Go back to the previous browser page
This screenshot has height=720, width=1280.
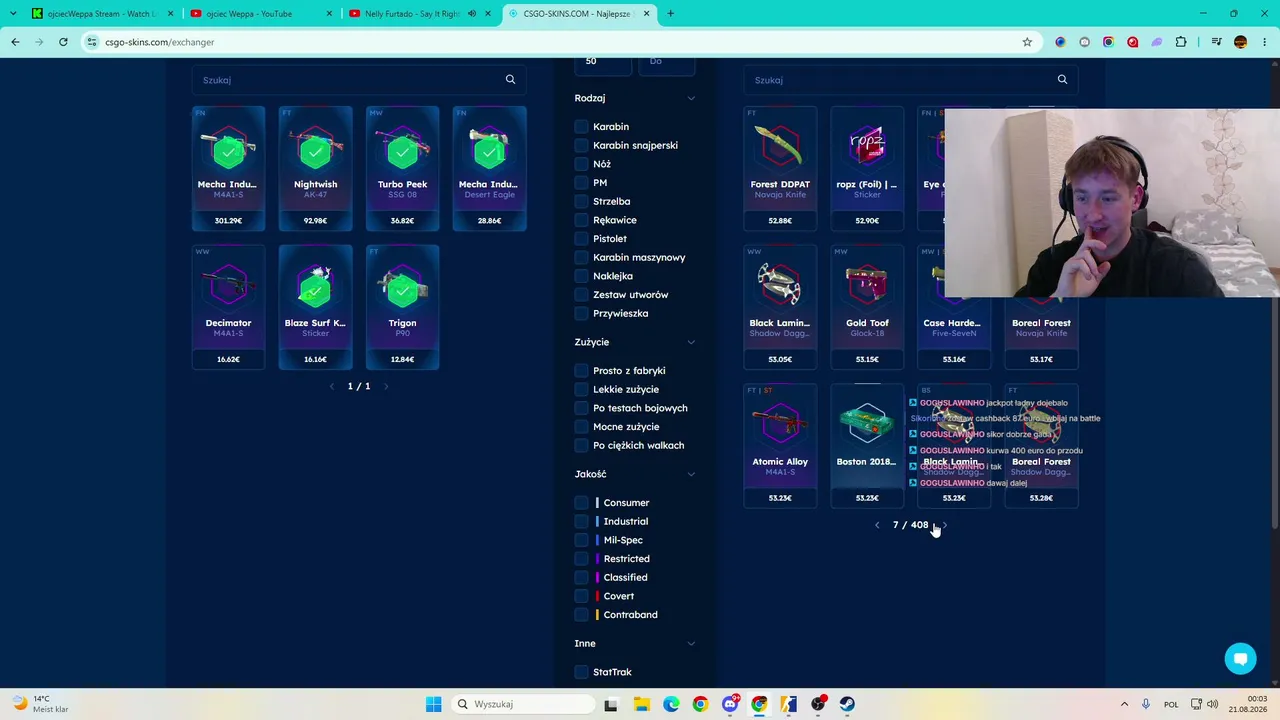[15, 42]
